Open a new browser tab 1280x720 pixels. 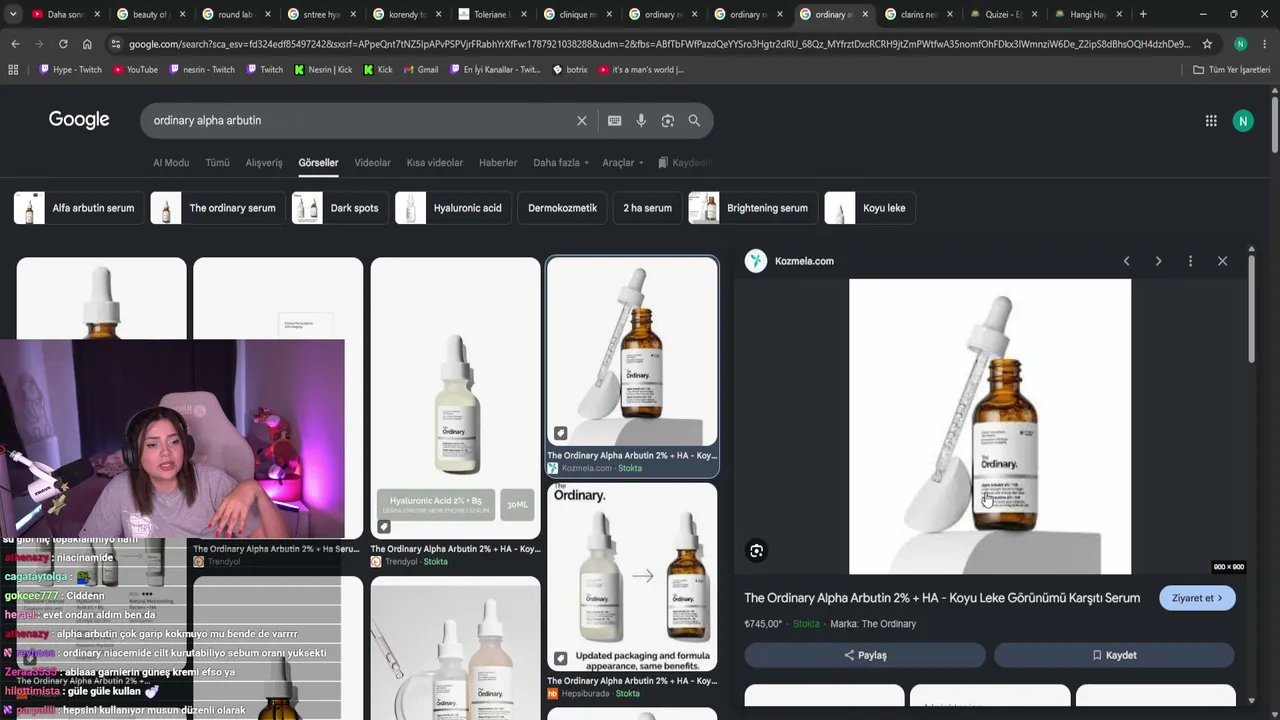click(1143, 14)
